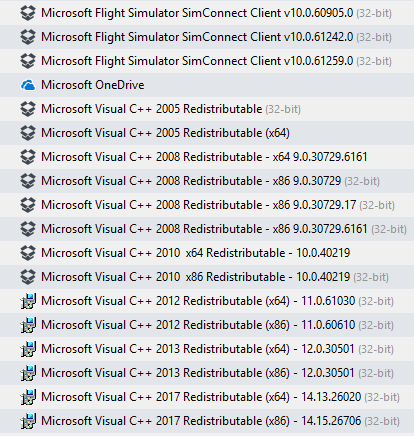
Task: Click installer icon for Visual C++ 2013 (x64)
Action: point(28,349)
